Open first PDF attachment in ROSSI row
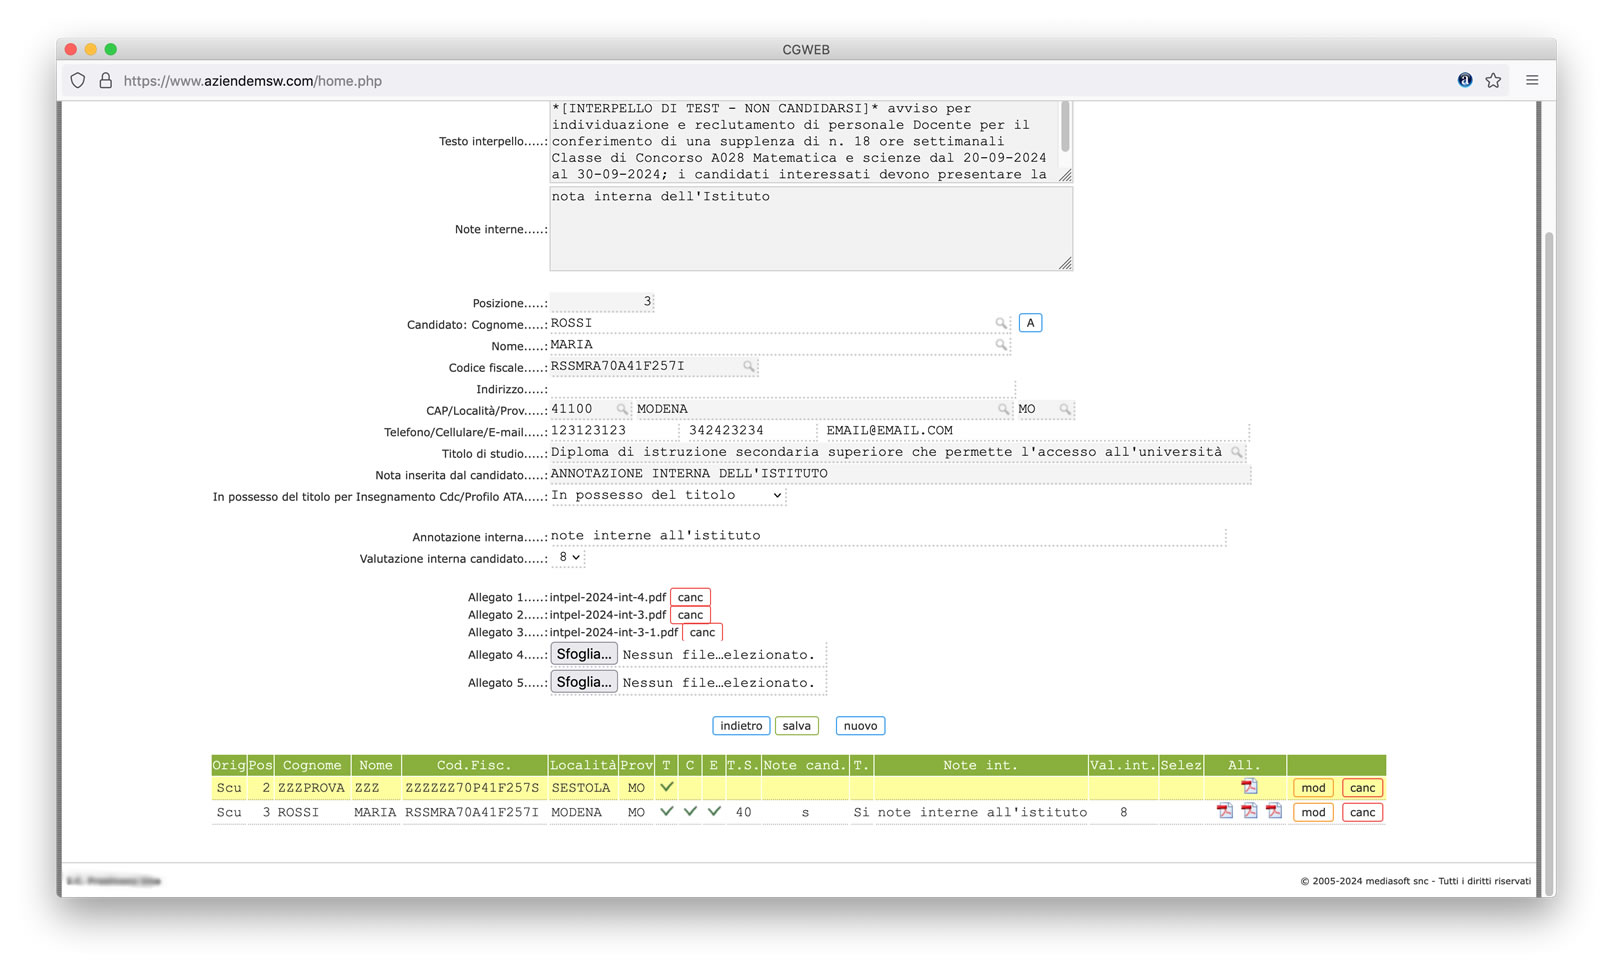This screenshot has height=971, width=1612. pyautogui.click(x=1225, y=811)
